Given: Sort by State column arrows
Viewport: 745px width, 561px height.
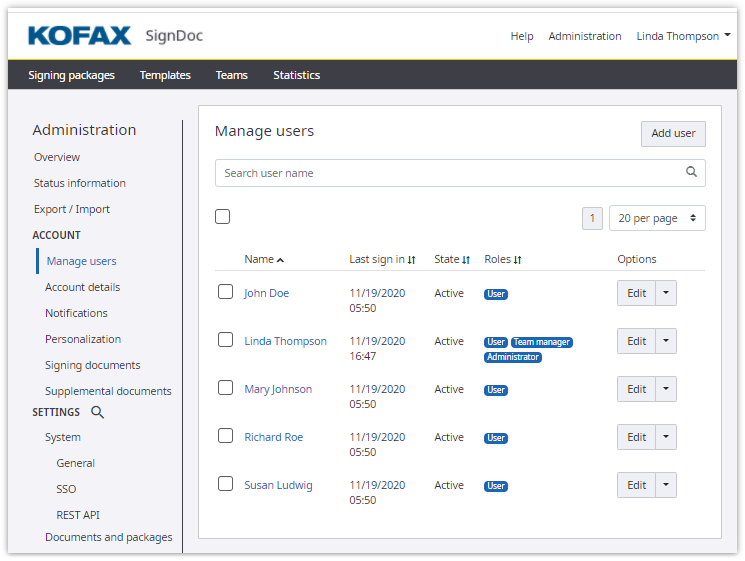Looking at the screenshot, I should point(466,260).
